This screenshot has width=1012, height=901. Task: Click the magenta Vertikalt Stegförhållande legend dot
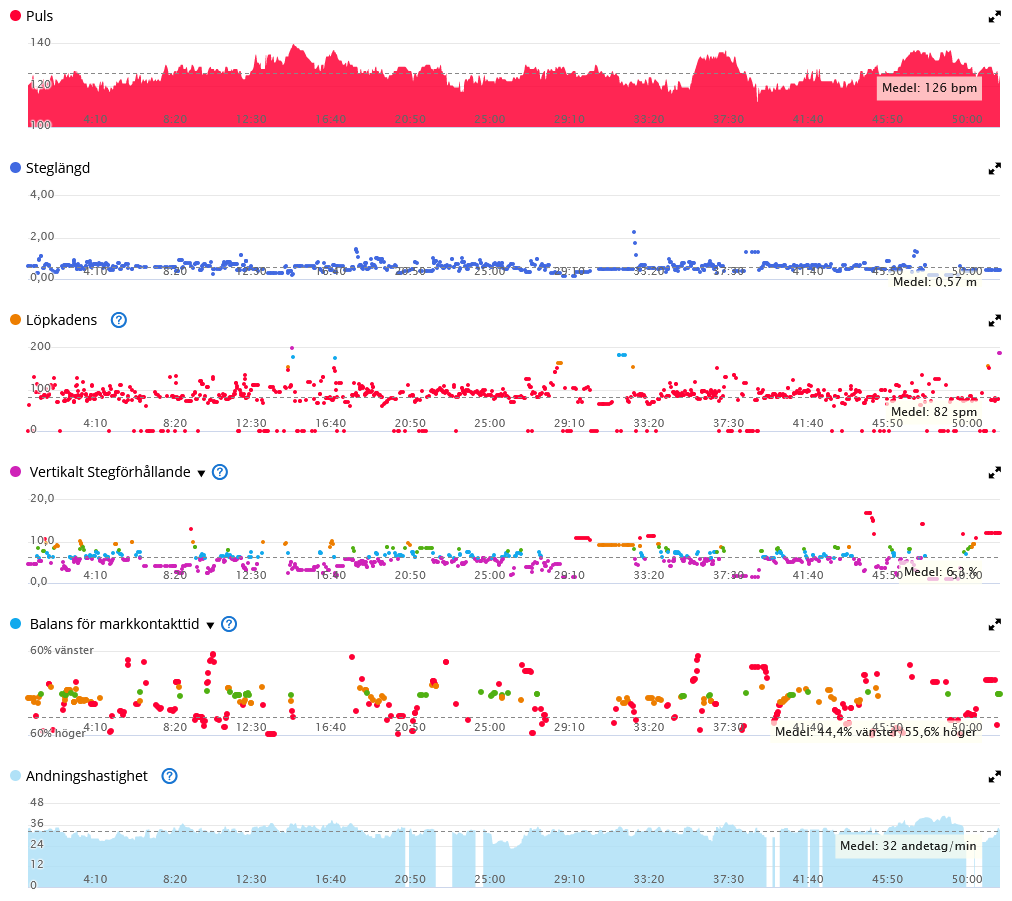pos(15,472)
